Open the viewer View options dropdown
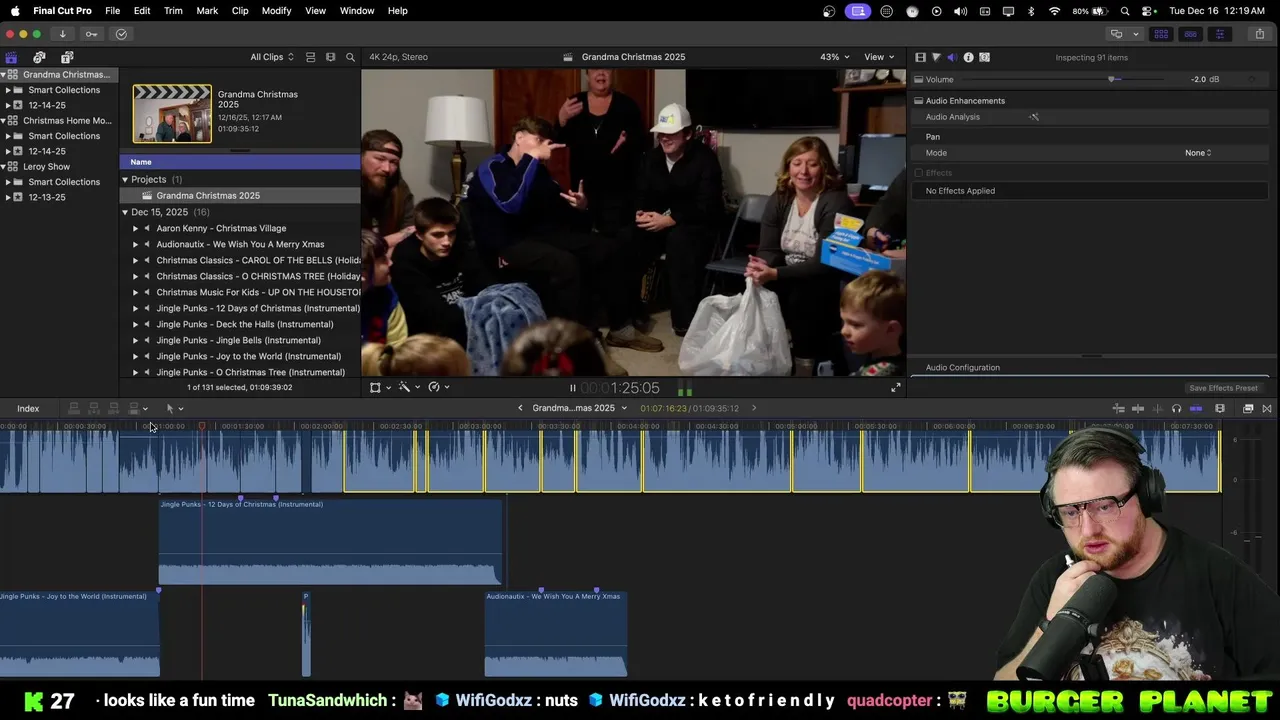 point(879,57)
